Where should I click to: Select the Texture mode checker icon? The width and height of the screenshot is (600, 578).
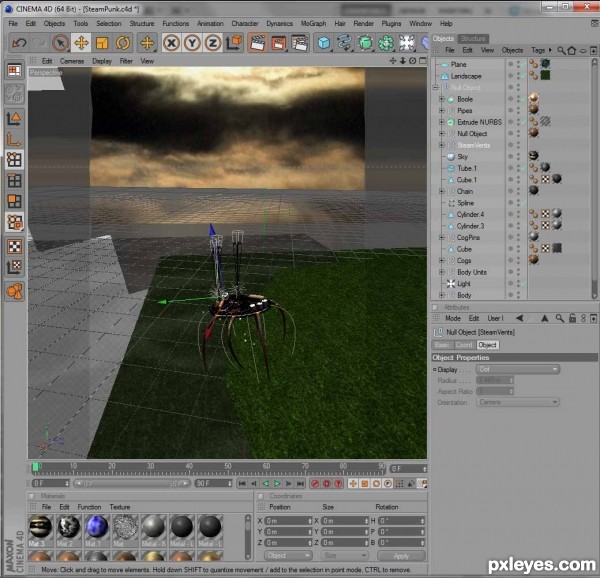(15, 246)
